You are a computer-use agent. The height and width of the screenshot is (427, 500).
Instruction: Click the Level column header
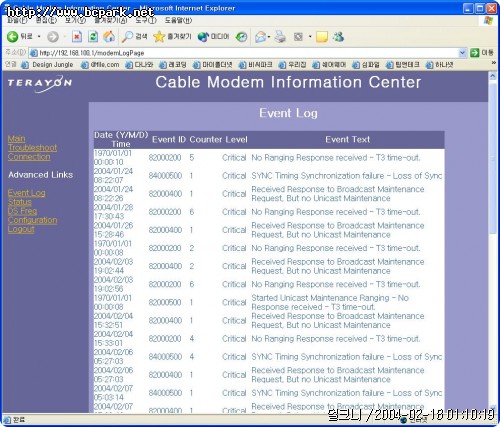[236, 139]
